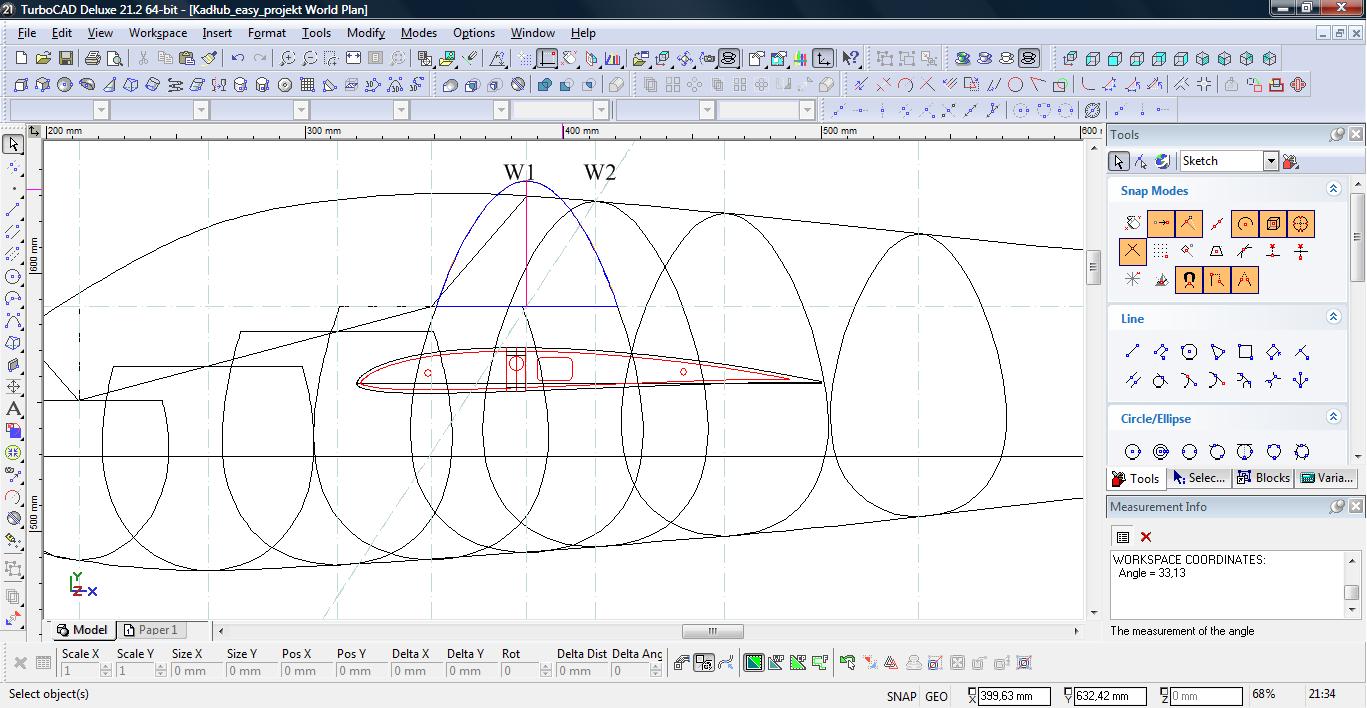Toggle the SNAP indicator in status bar
The image size is (1367, 708).
click(x=900, y=696)
